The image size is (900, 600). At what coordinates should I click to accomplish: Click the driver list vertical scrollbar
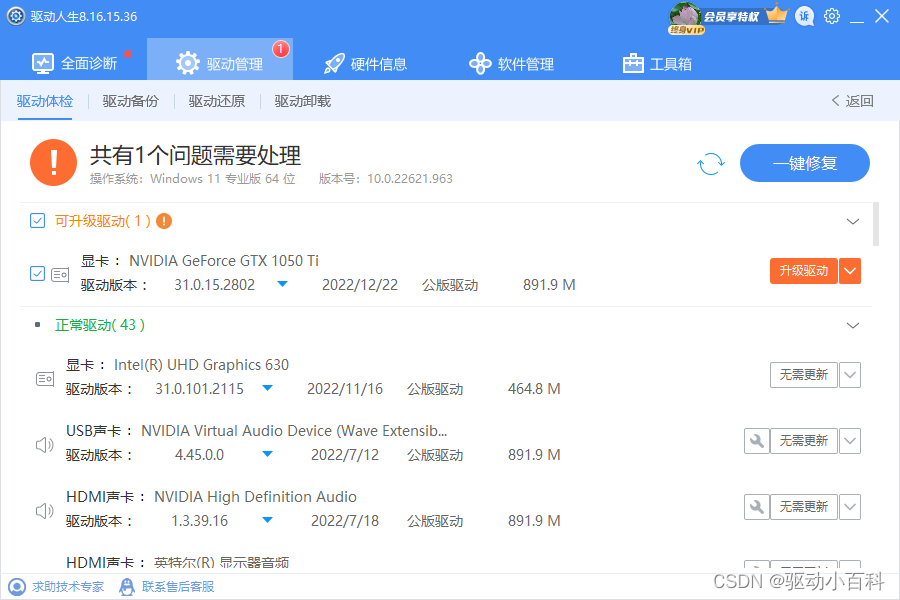tap(876, 224)
